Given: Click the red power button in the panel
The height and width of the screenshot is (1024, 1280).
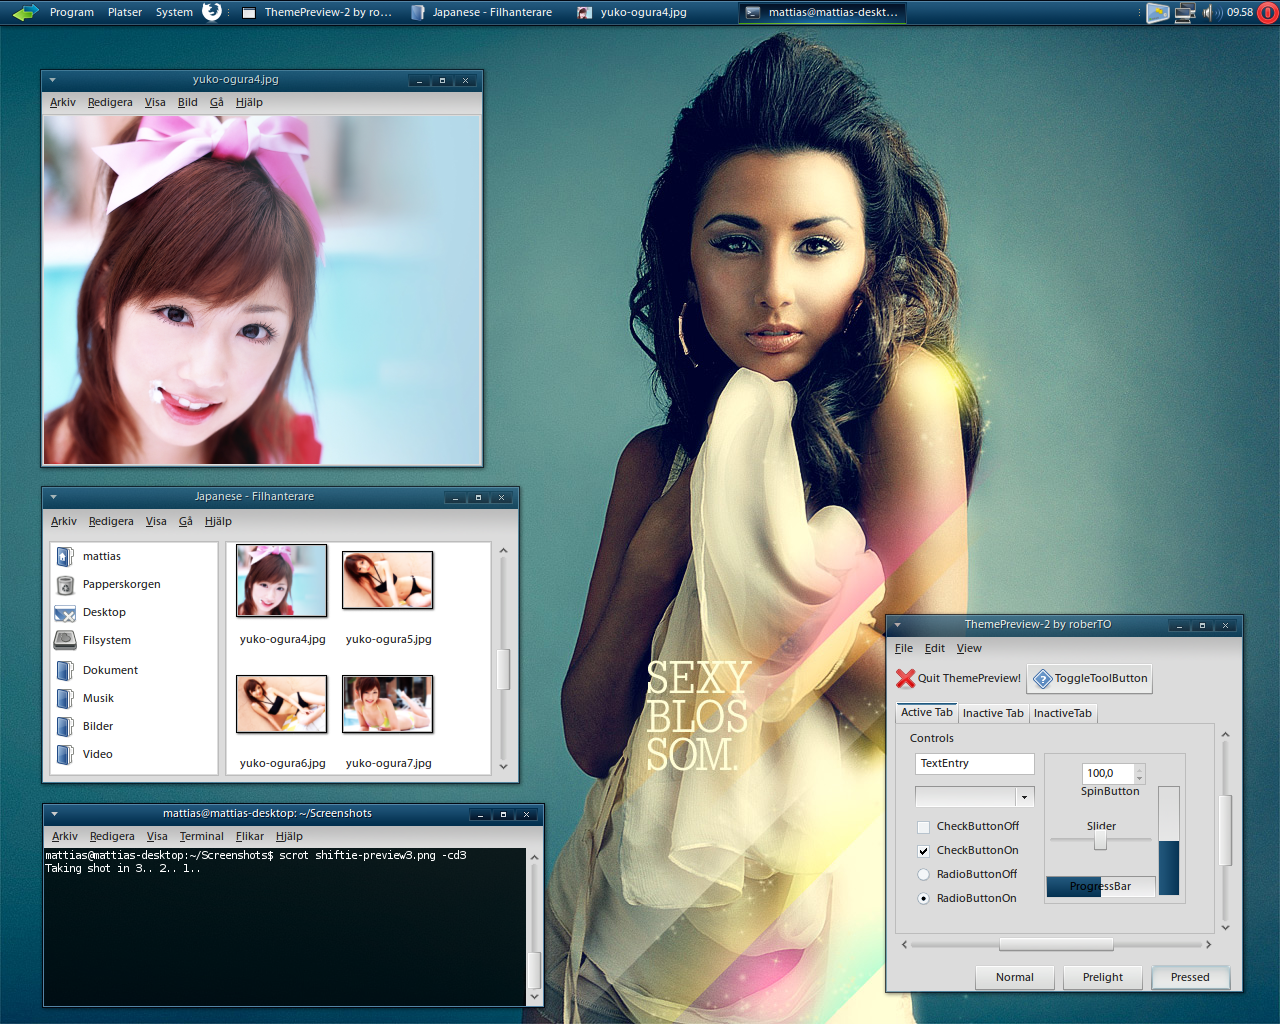Looking at the screenshot, I should pyautogui.click(x=1267, y=13).
